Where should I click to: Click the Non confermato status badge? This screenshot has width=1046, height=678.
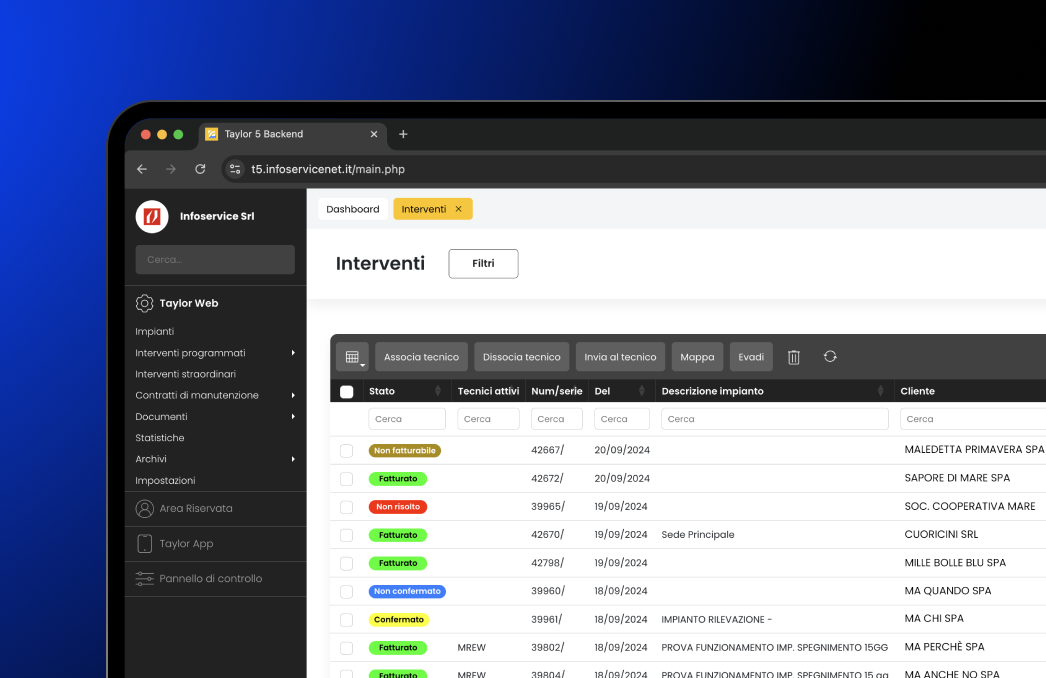coord(408,591)
